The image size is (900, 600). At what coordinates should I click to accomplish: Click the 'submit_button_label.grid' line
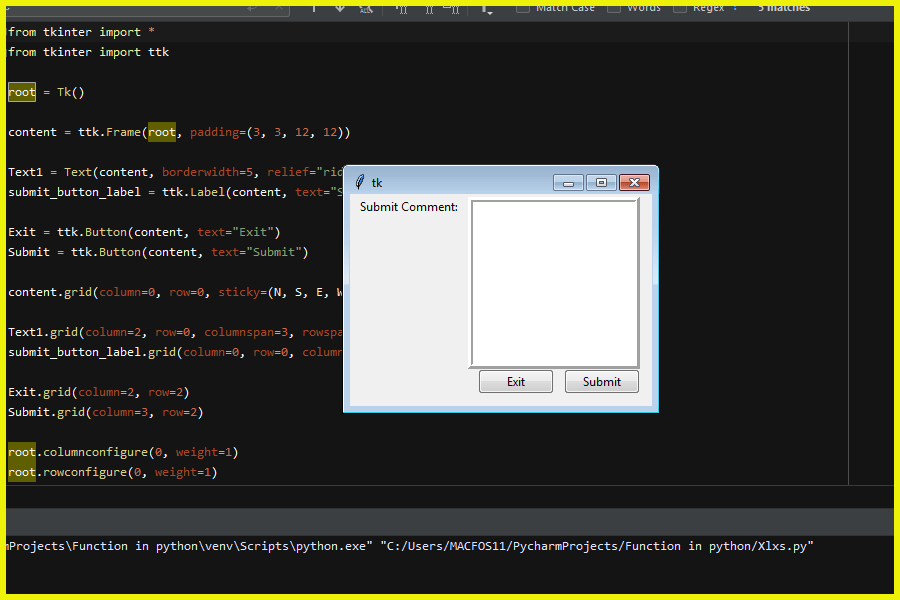[175, 352]
